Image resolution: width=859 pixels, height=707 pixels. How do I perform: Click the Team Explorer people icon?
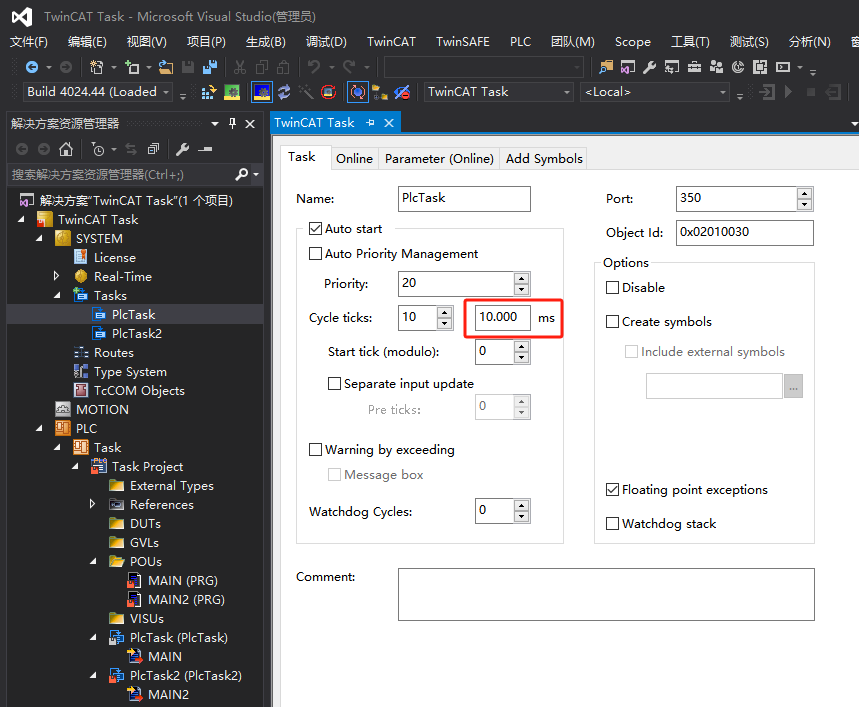tap(716, 67)
